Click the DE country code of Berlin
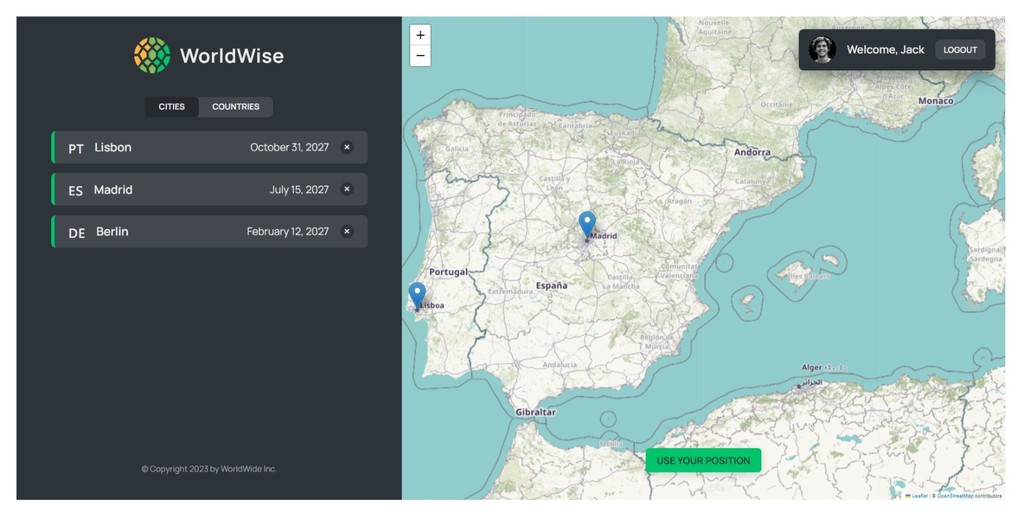This screenshot has width=1024, height=516. (x=76, y=233)
